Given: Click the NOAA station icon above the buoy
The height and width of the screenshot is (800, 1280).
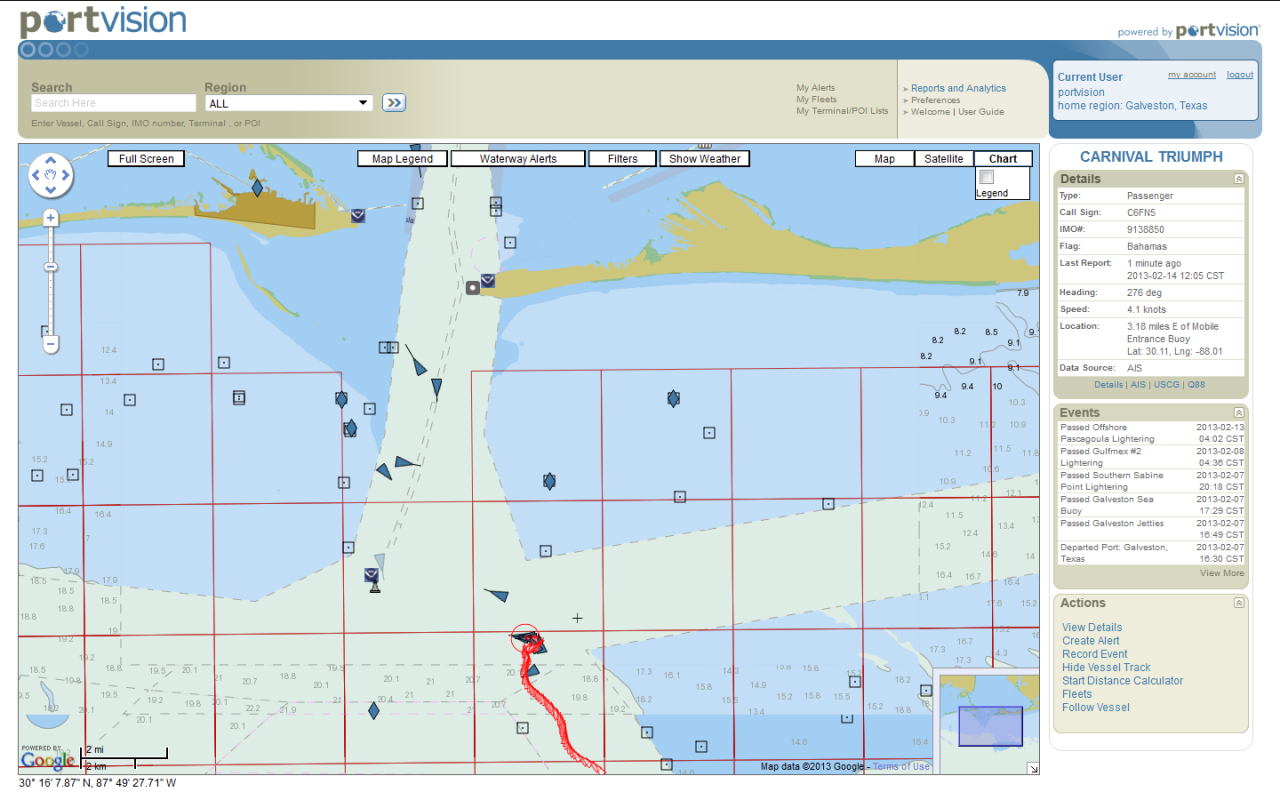Looking at the screenshot, I should click(x=372, y=575).
